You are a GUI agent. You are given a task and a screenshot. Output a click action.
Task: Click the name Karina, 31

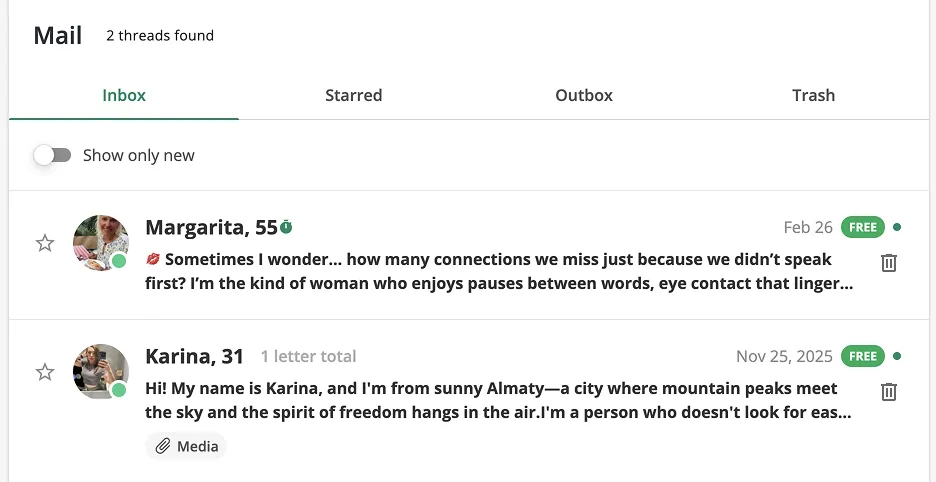[x=194, y=356]
